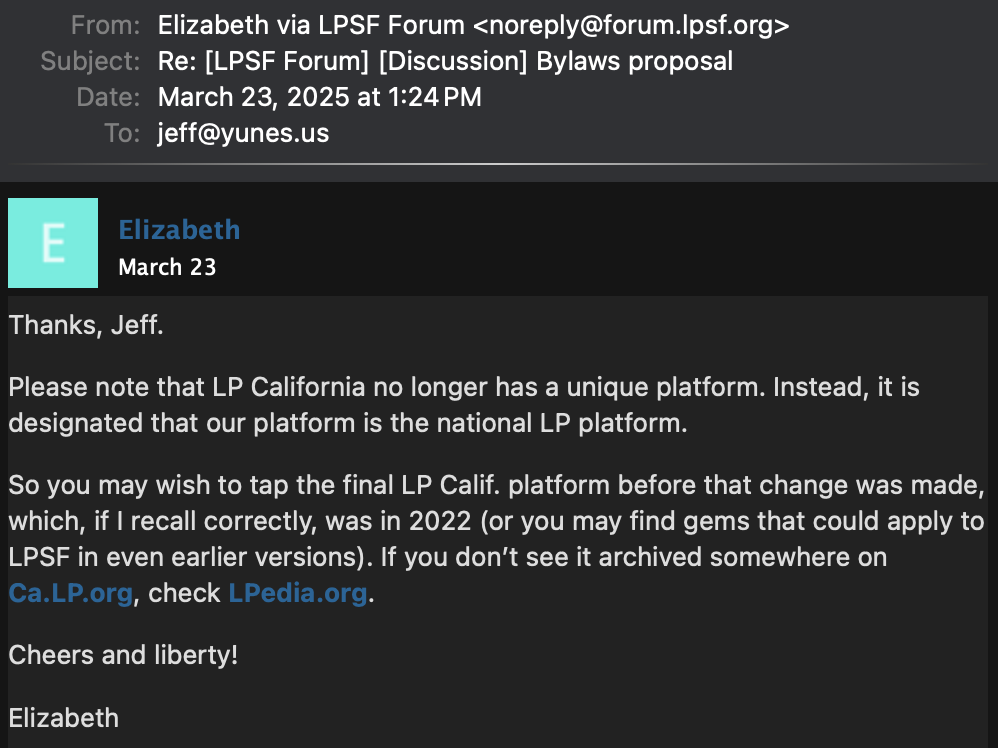Click the Bylaws proposal subject line
Image resolution: width=998 pixels, height=748 pixels.
pyautogui.click(x=445, y=61)
